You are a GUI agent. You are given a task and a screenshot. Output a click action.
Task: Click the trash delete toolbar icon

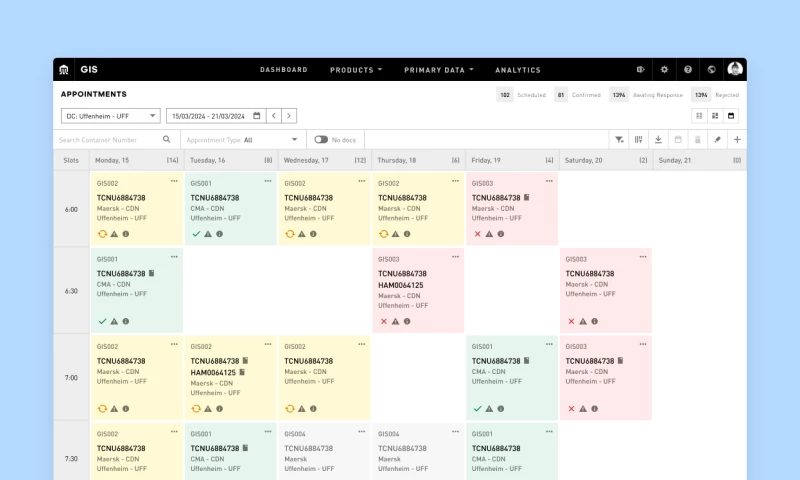click(697, 140)
